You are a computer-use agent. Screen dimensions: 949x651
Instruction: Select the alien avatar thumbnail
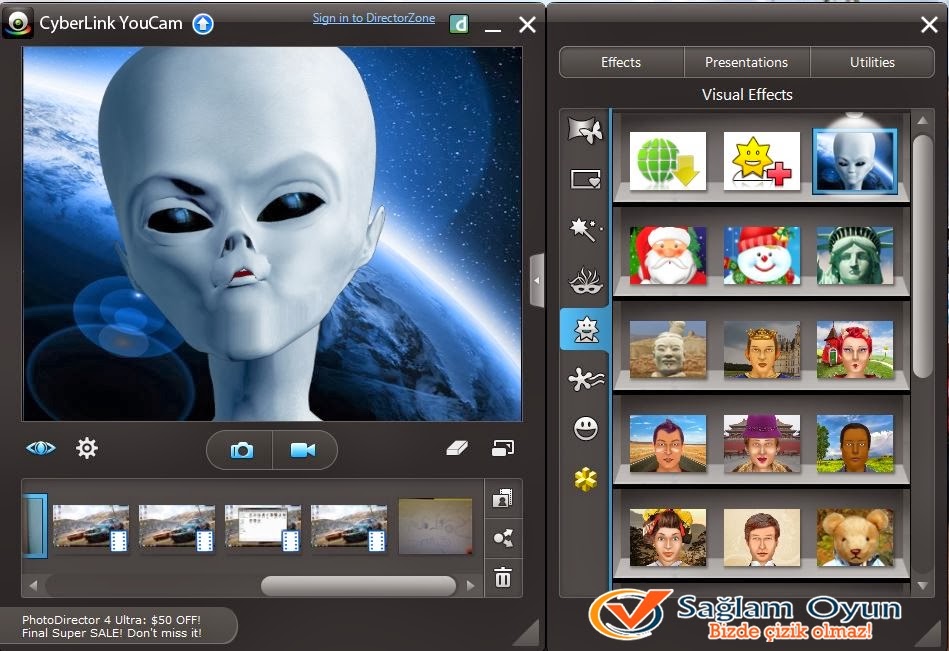855,162
